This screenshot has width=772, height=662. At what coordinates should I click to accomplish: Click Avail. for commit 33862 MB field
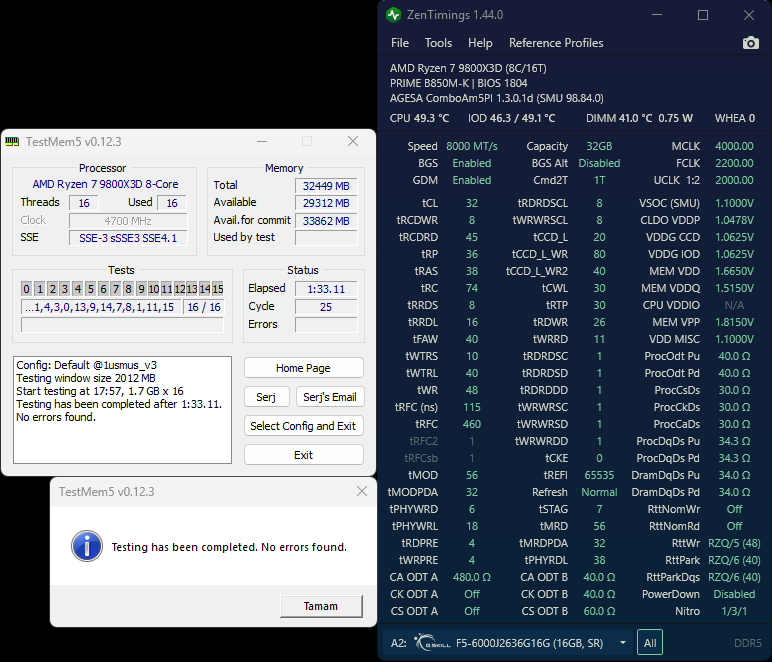point(326,221)
